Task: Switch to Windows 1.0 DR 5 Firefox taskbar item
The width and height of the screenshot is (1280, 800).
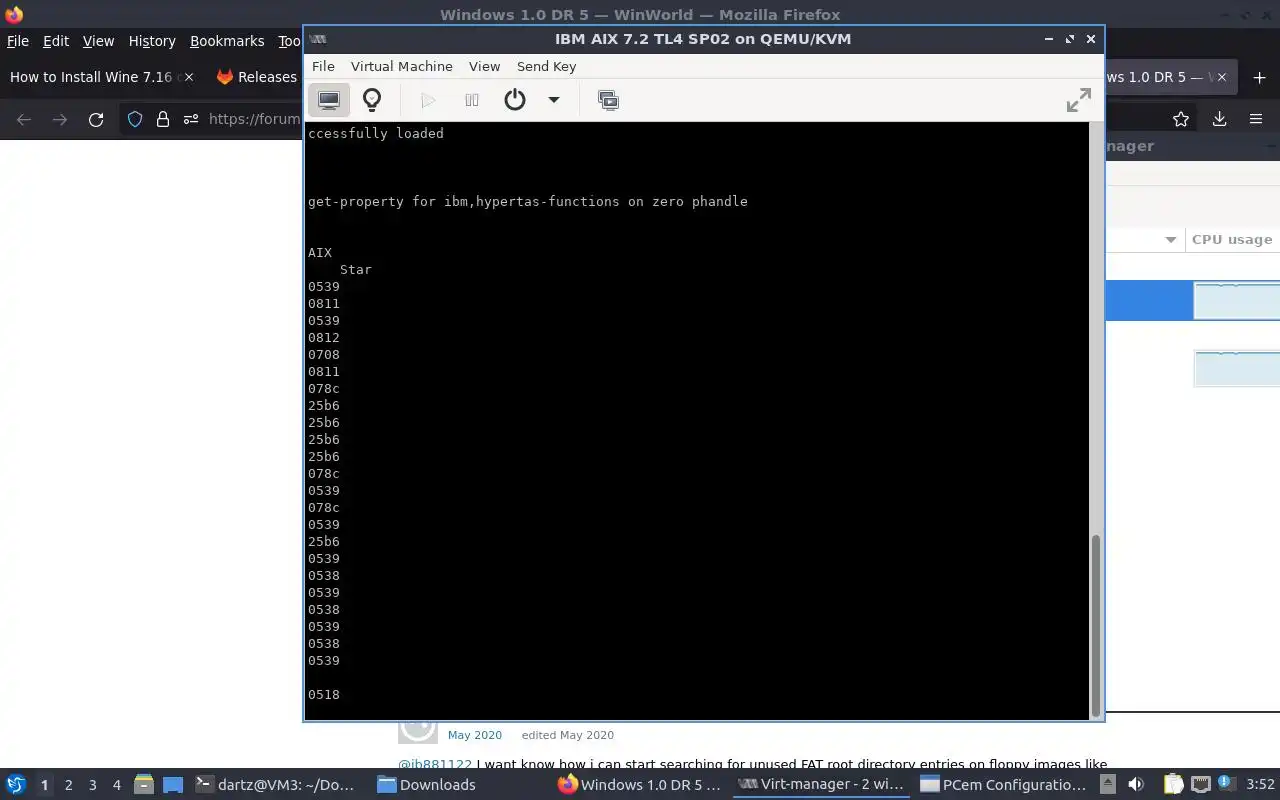Action: pos(640,785)
